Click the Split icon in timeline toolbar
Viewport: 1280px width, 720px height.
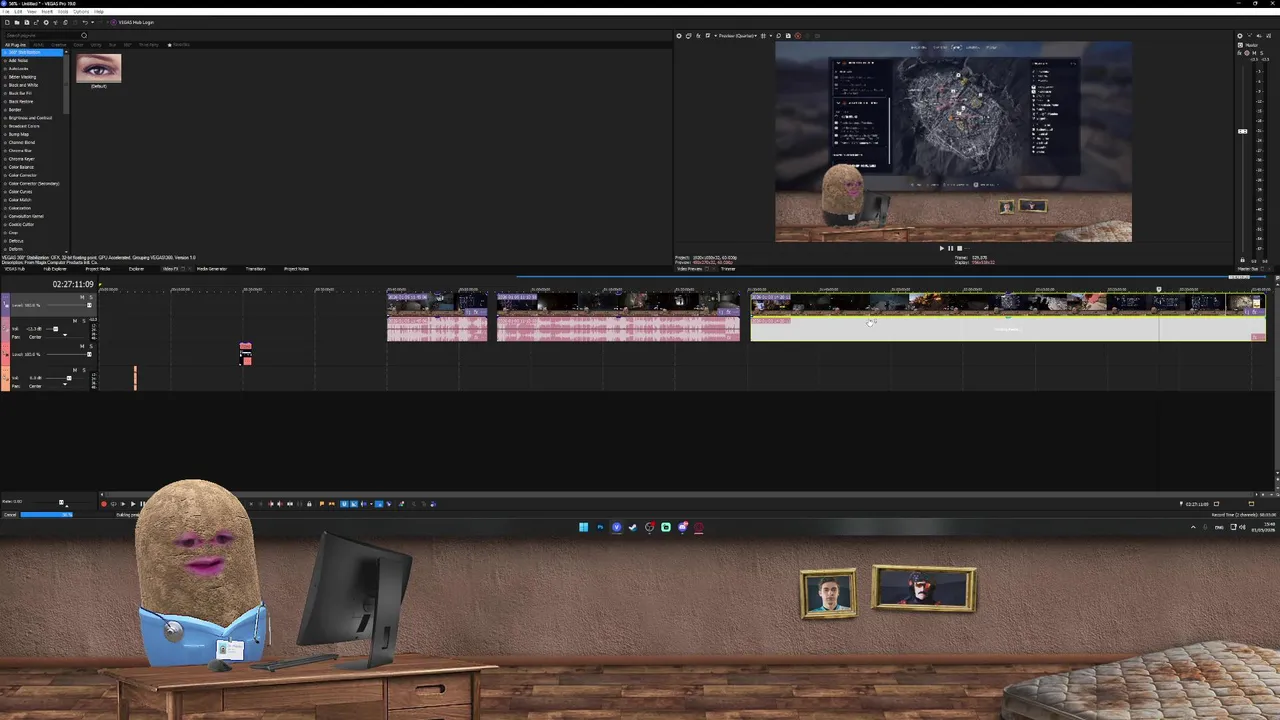290,504
